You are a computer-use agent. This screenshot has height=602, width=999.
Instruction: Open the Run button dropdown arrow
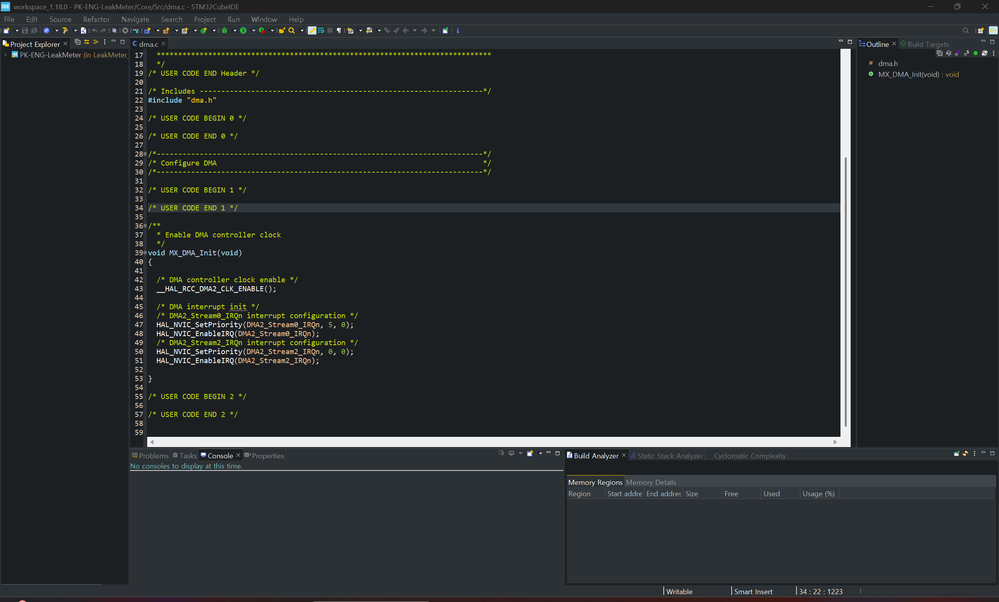click(251, 31)
